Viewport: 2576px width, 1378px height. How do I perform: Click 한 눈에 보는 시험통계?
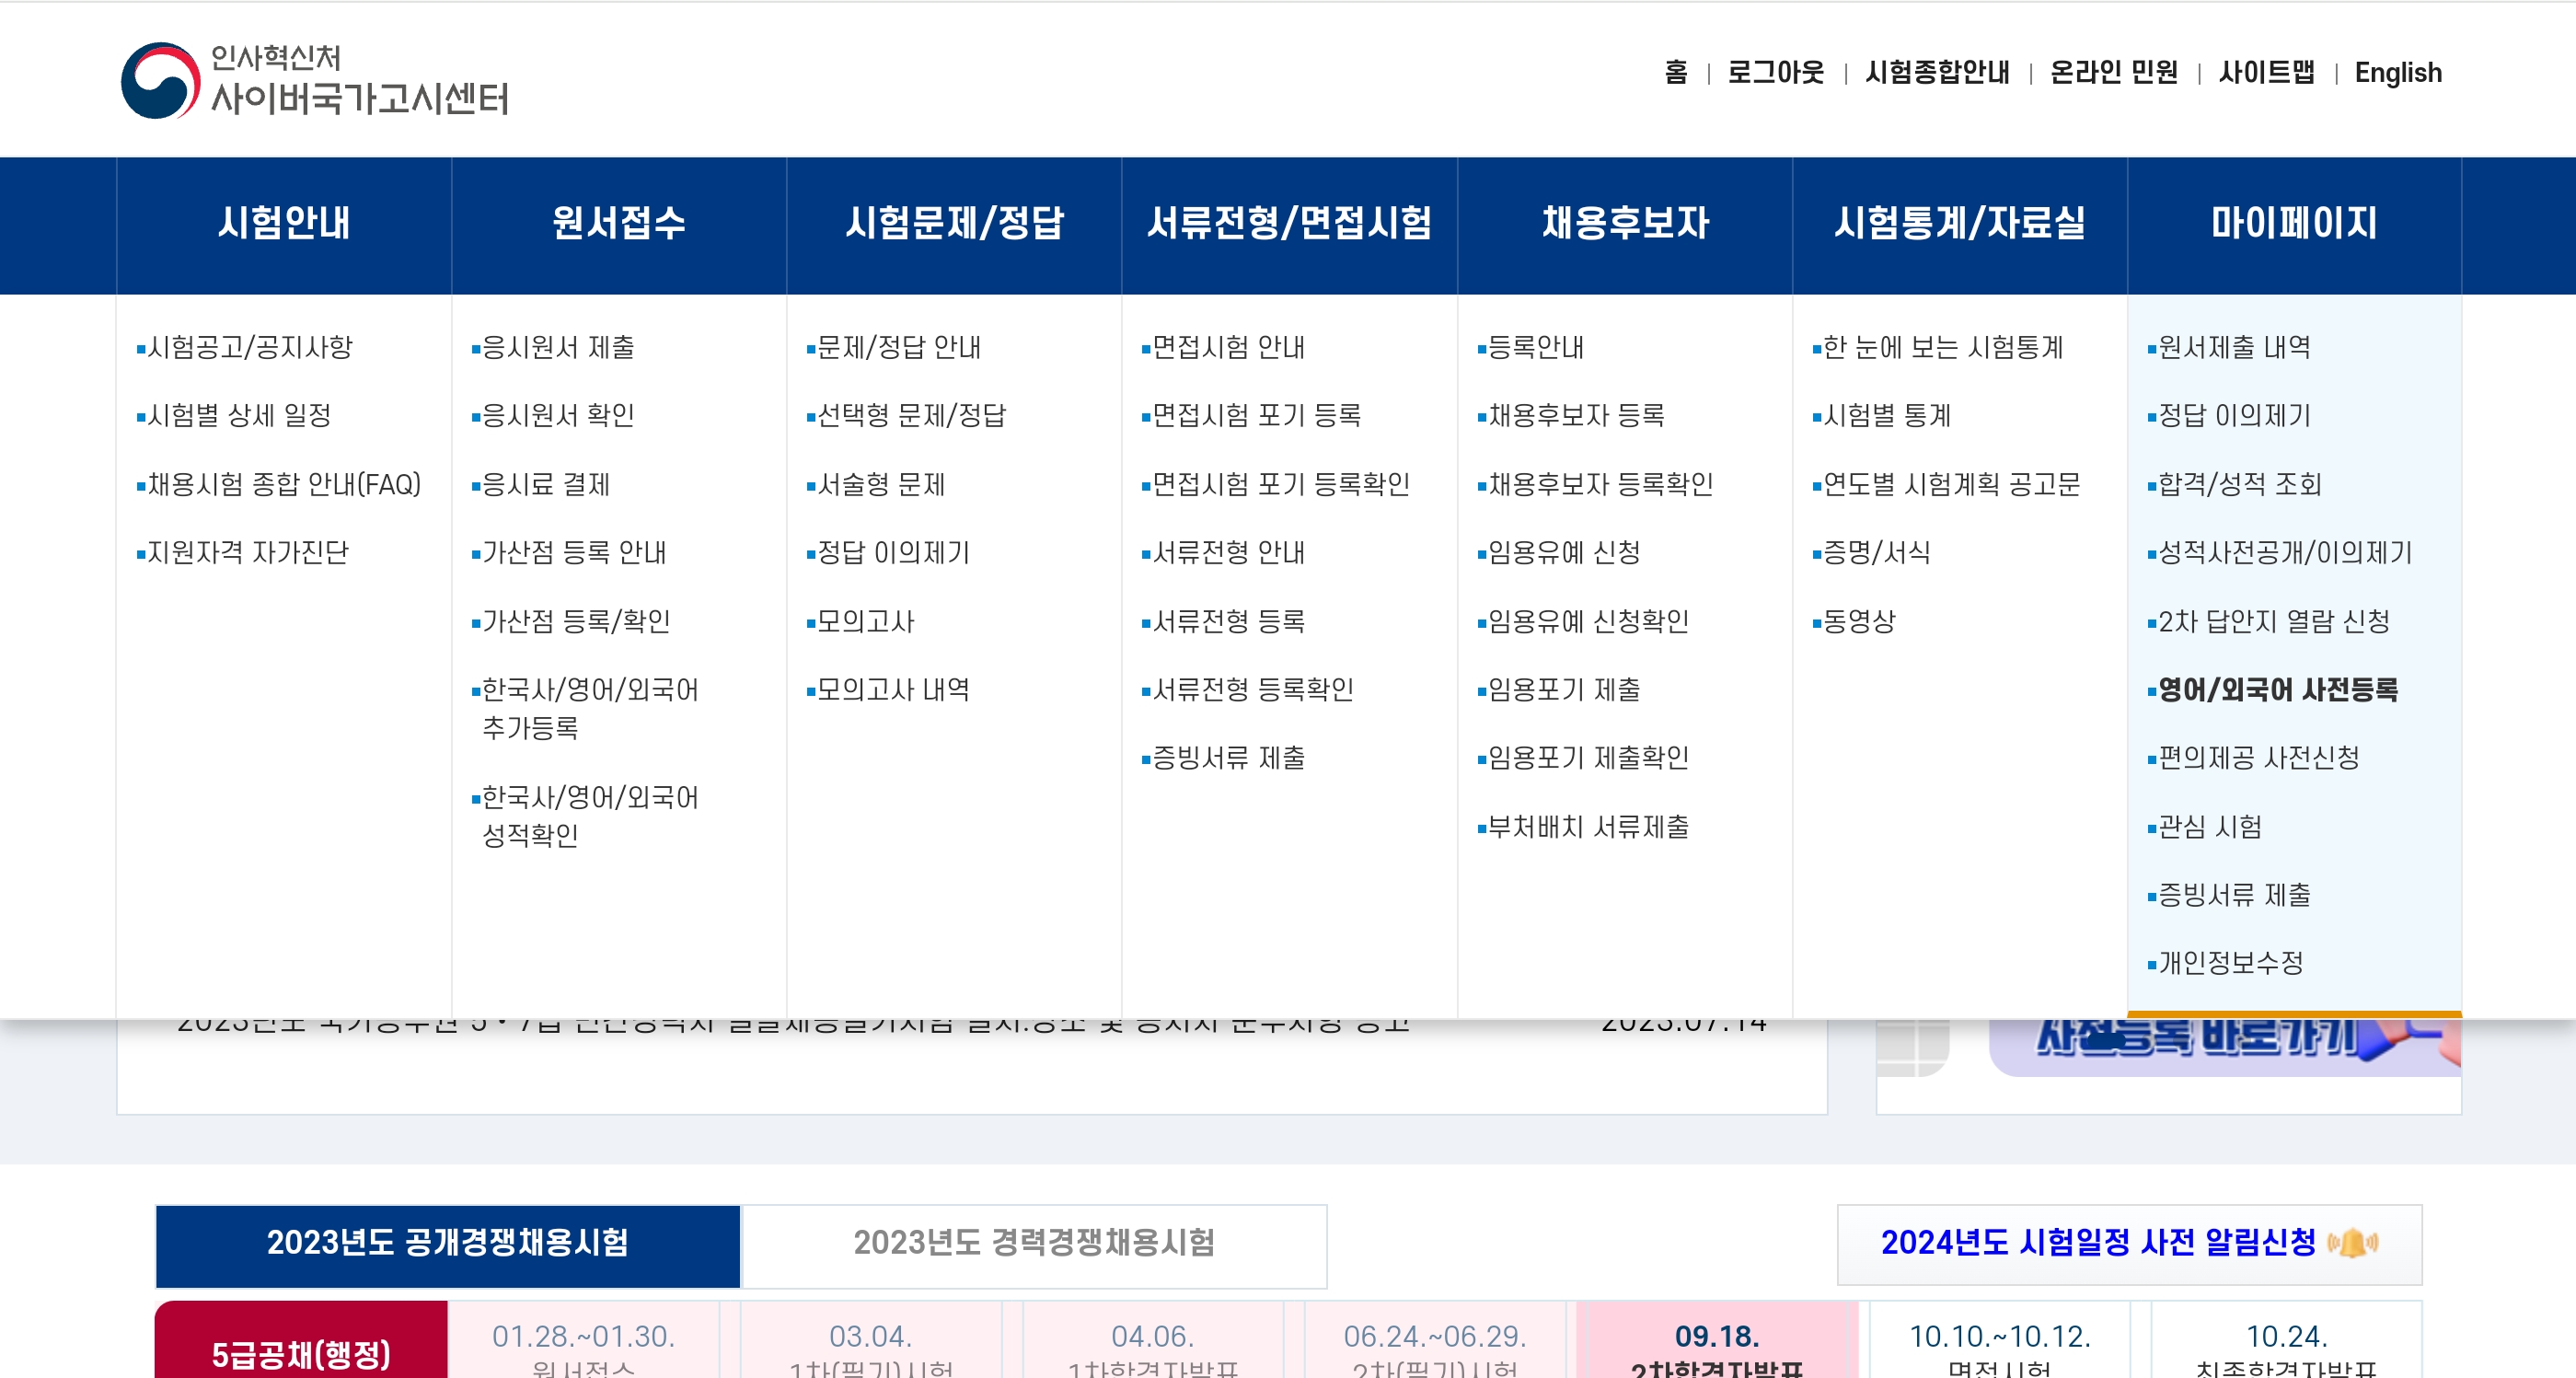[x=1942, y=347]
